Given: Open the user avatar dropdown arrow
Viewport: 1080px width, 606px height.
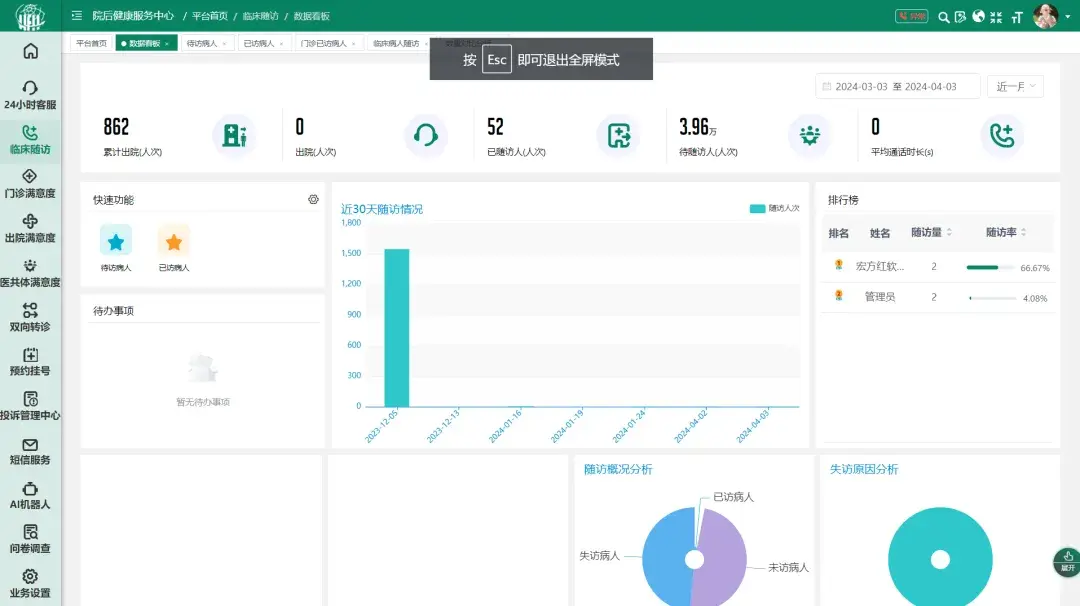Looking at the screenshot, I should coord(1068,17).
